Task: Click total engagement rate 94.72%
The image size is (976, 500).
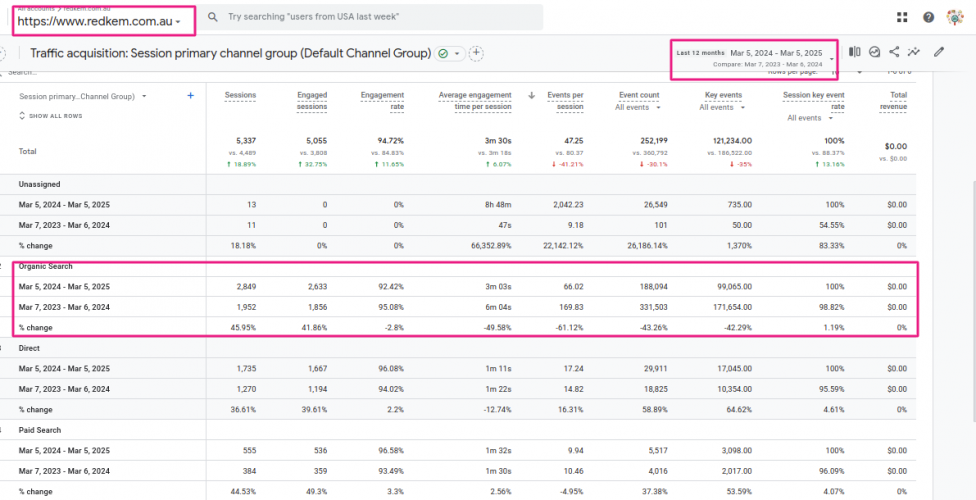Action: point(390,141)
